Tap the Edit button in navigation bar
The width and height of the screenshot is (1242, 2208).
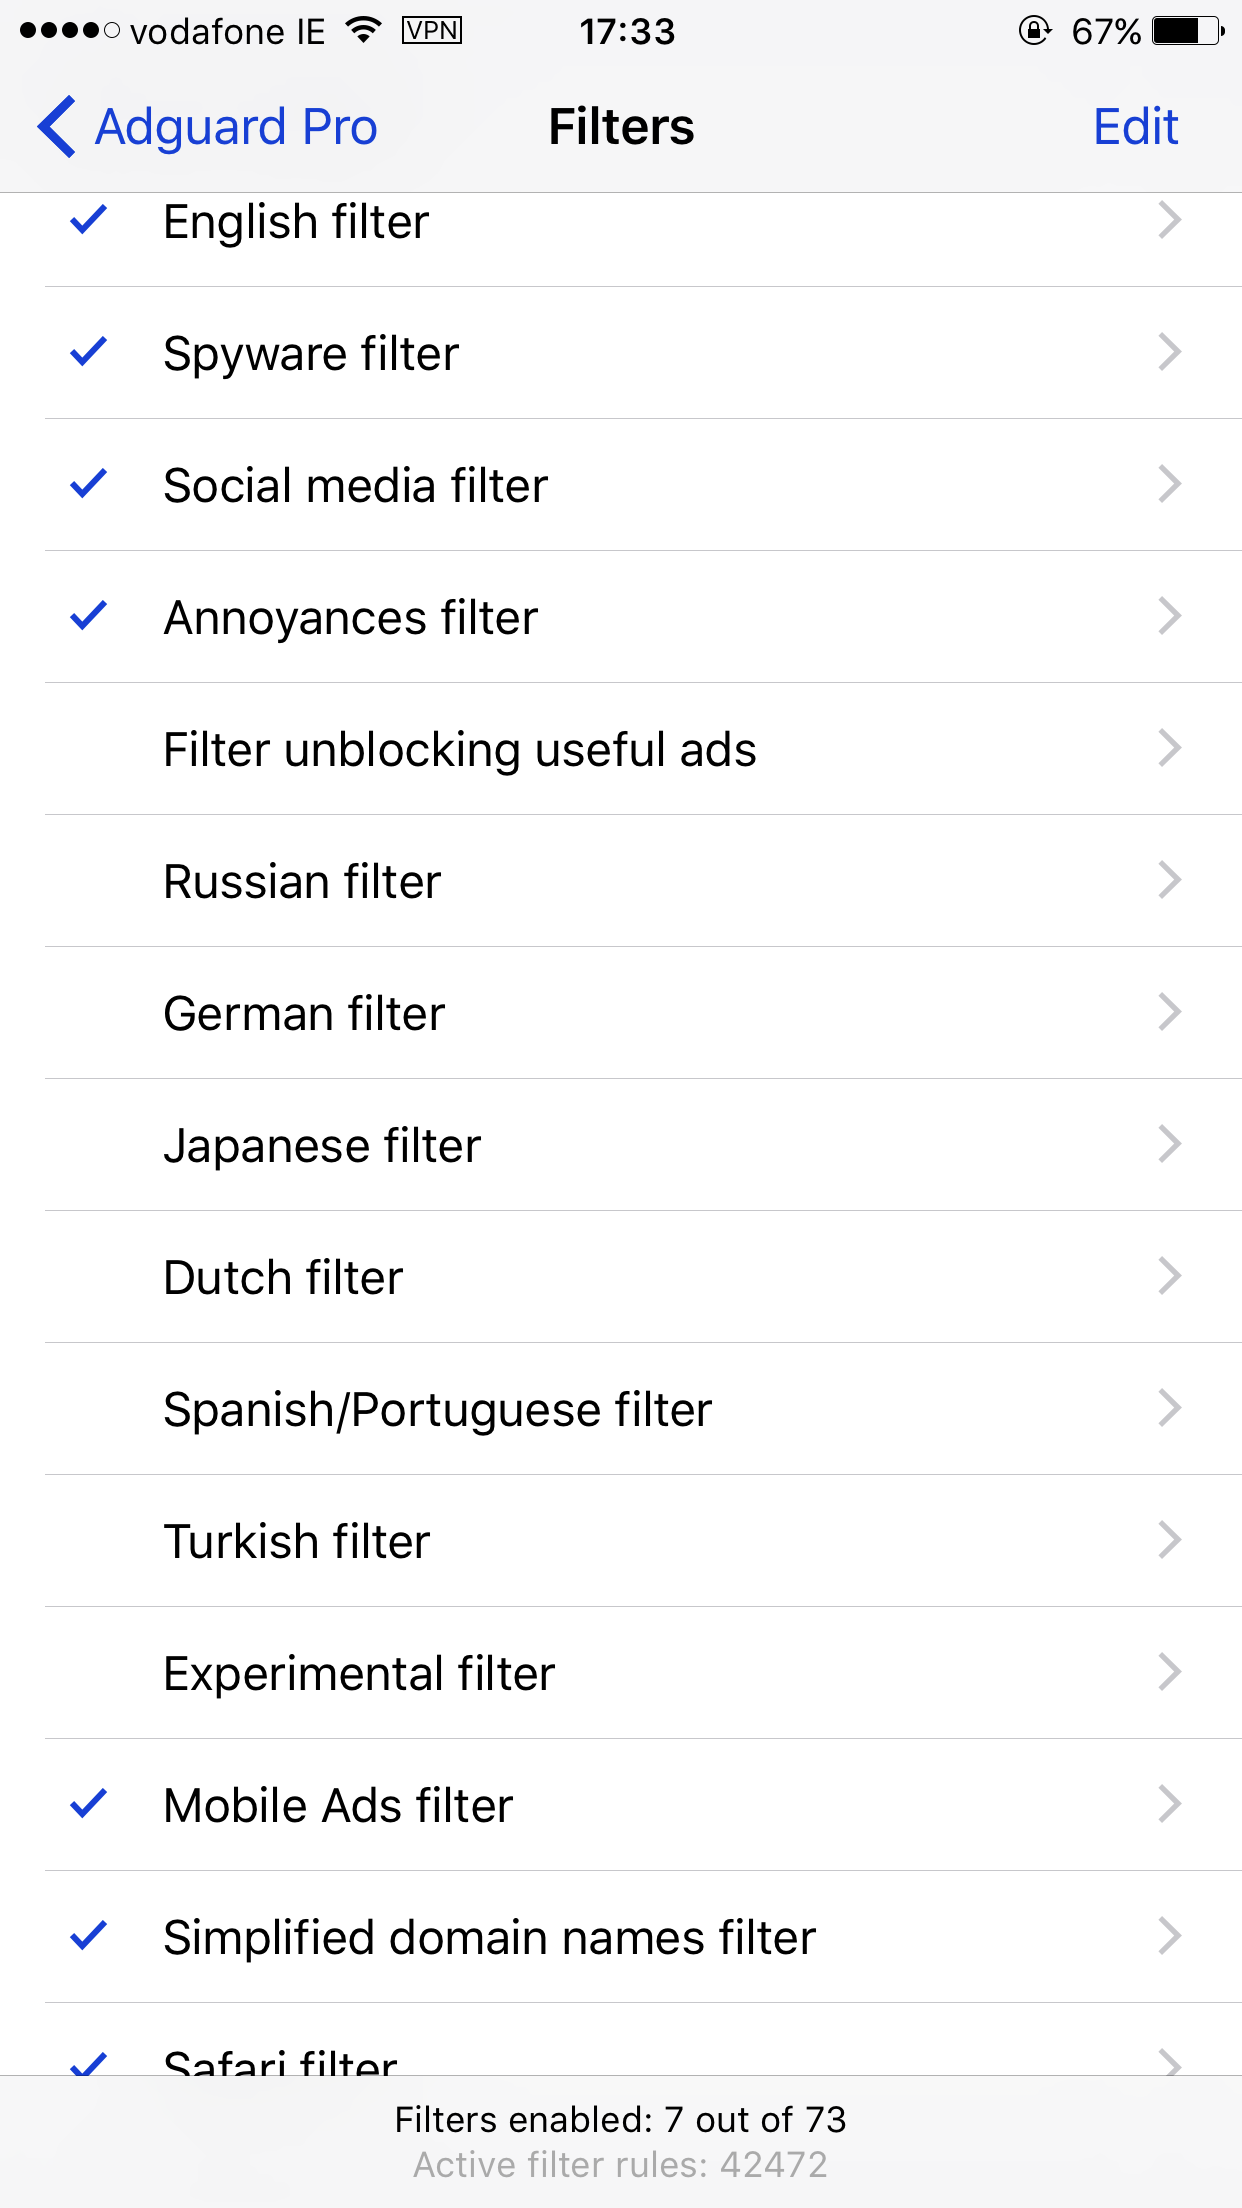1136,127
